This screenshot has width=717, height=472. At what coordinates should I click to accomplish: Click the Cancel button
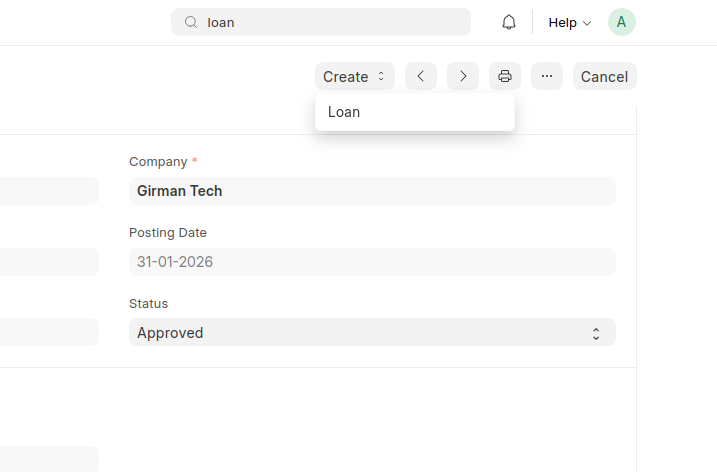click(605, 76)
